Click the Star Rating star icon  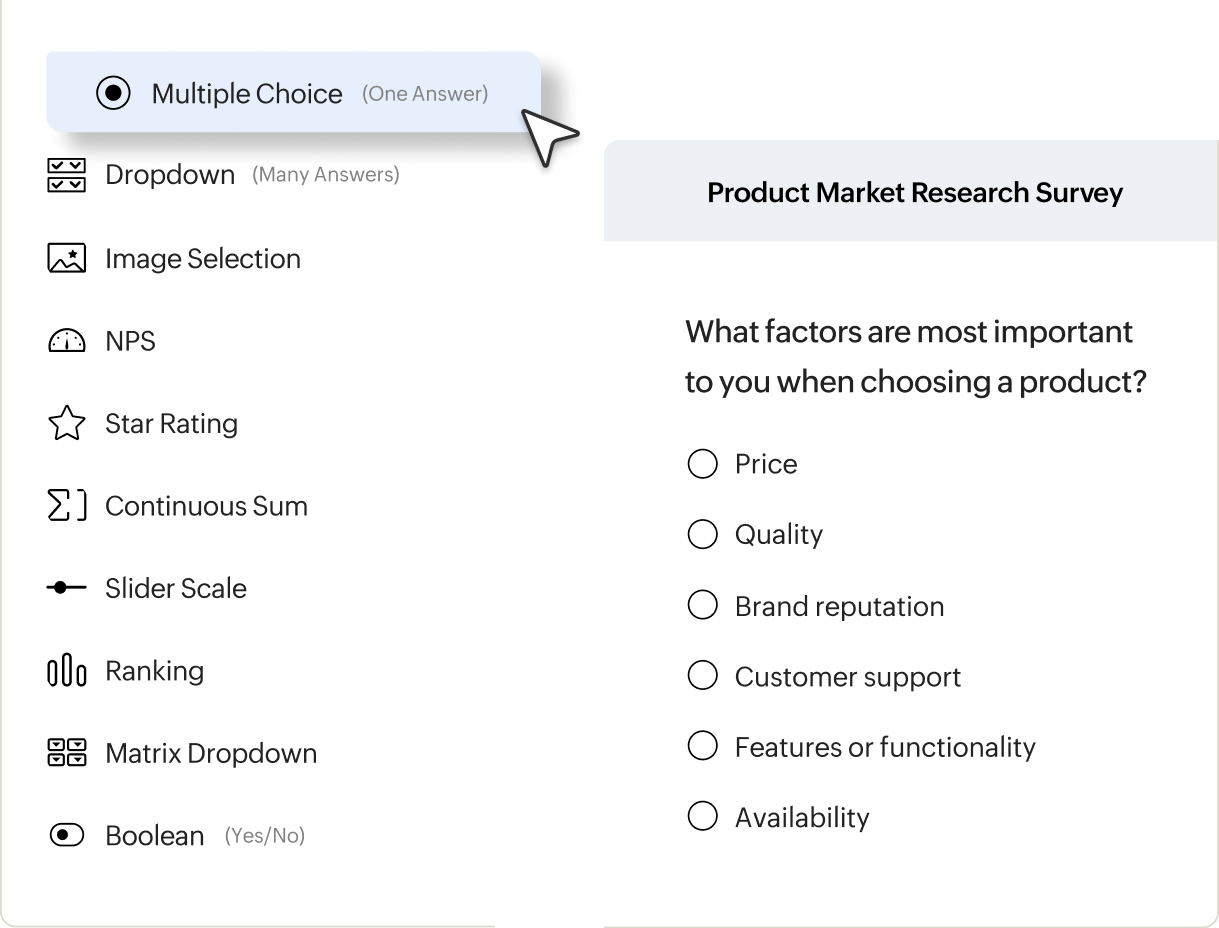click(66, 423)
